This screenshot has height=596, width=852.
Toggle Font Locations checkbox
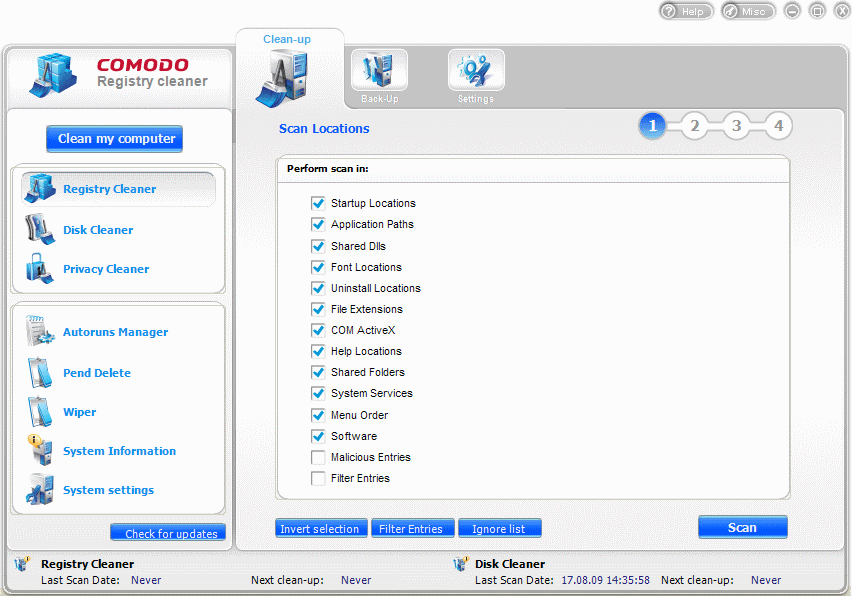tap(318, 267)
